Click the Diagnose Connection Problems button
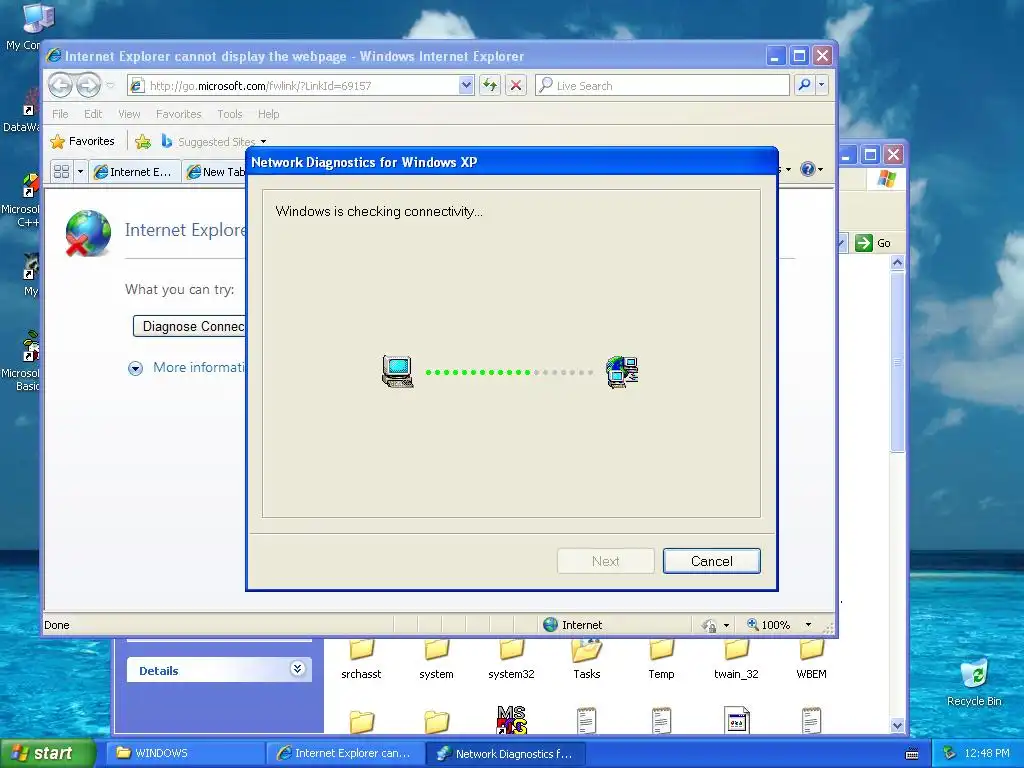 click(189, 326)
